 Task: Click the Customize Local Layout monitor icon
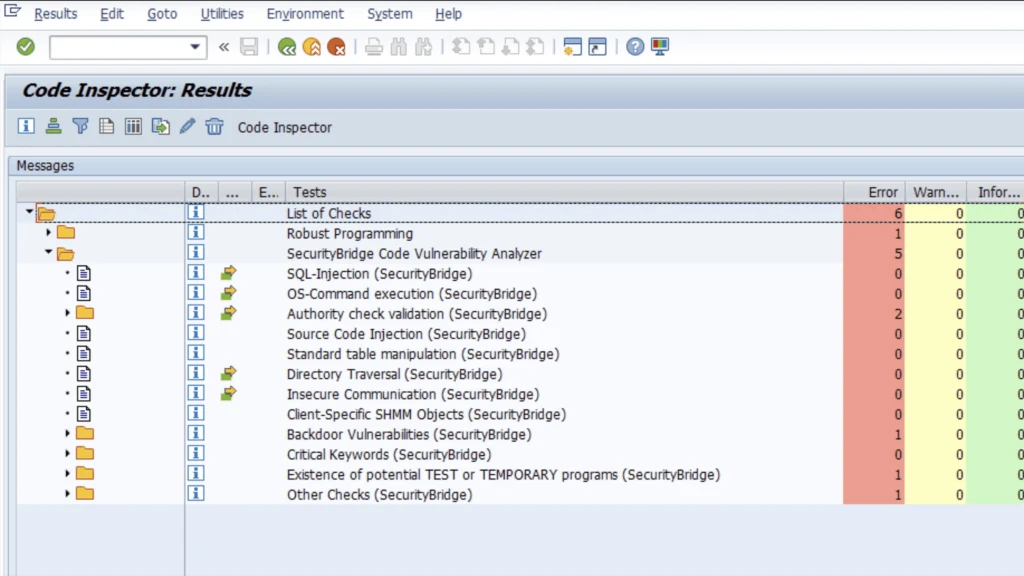[x=660, y=46]
